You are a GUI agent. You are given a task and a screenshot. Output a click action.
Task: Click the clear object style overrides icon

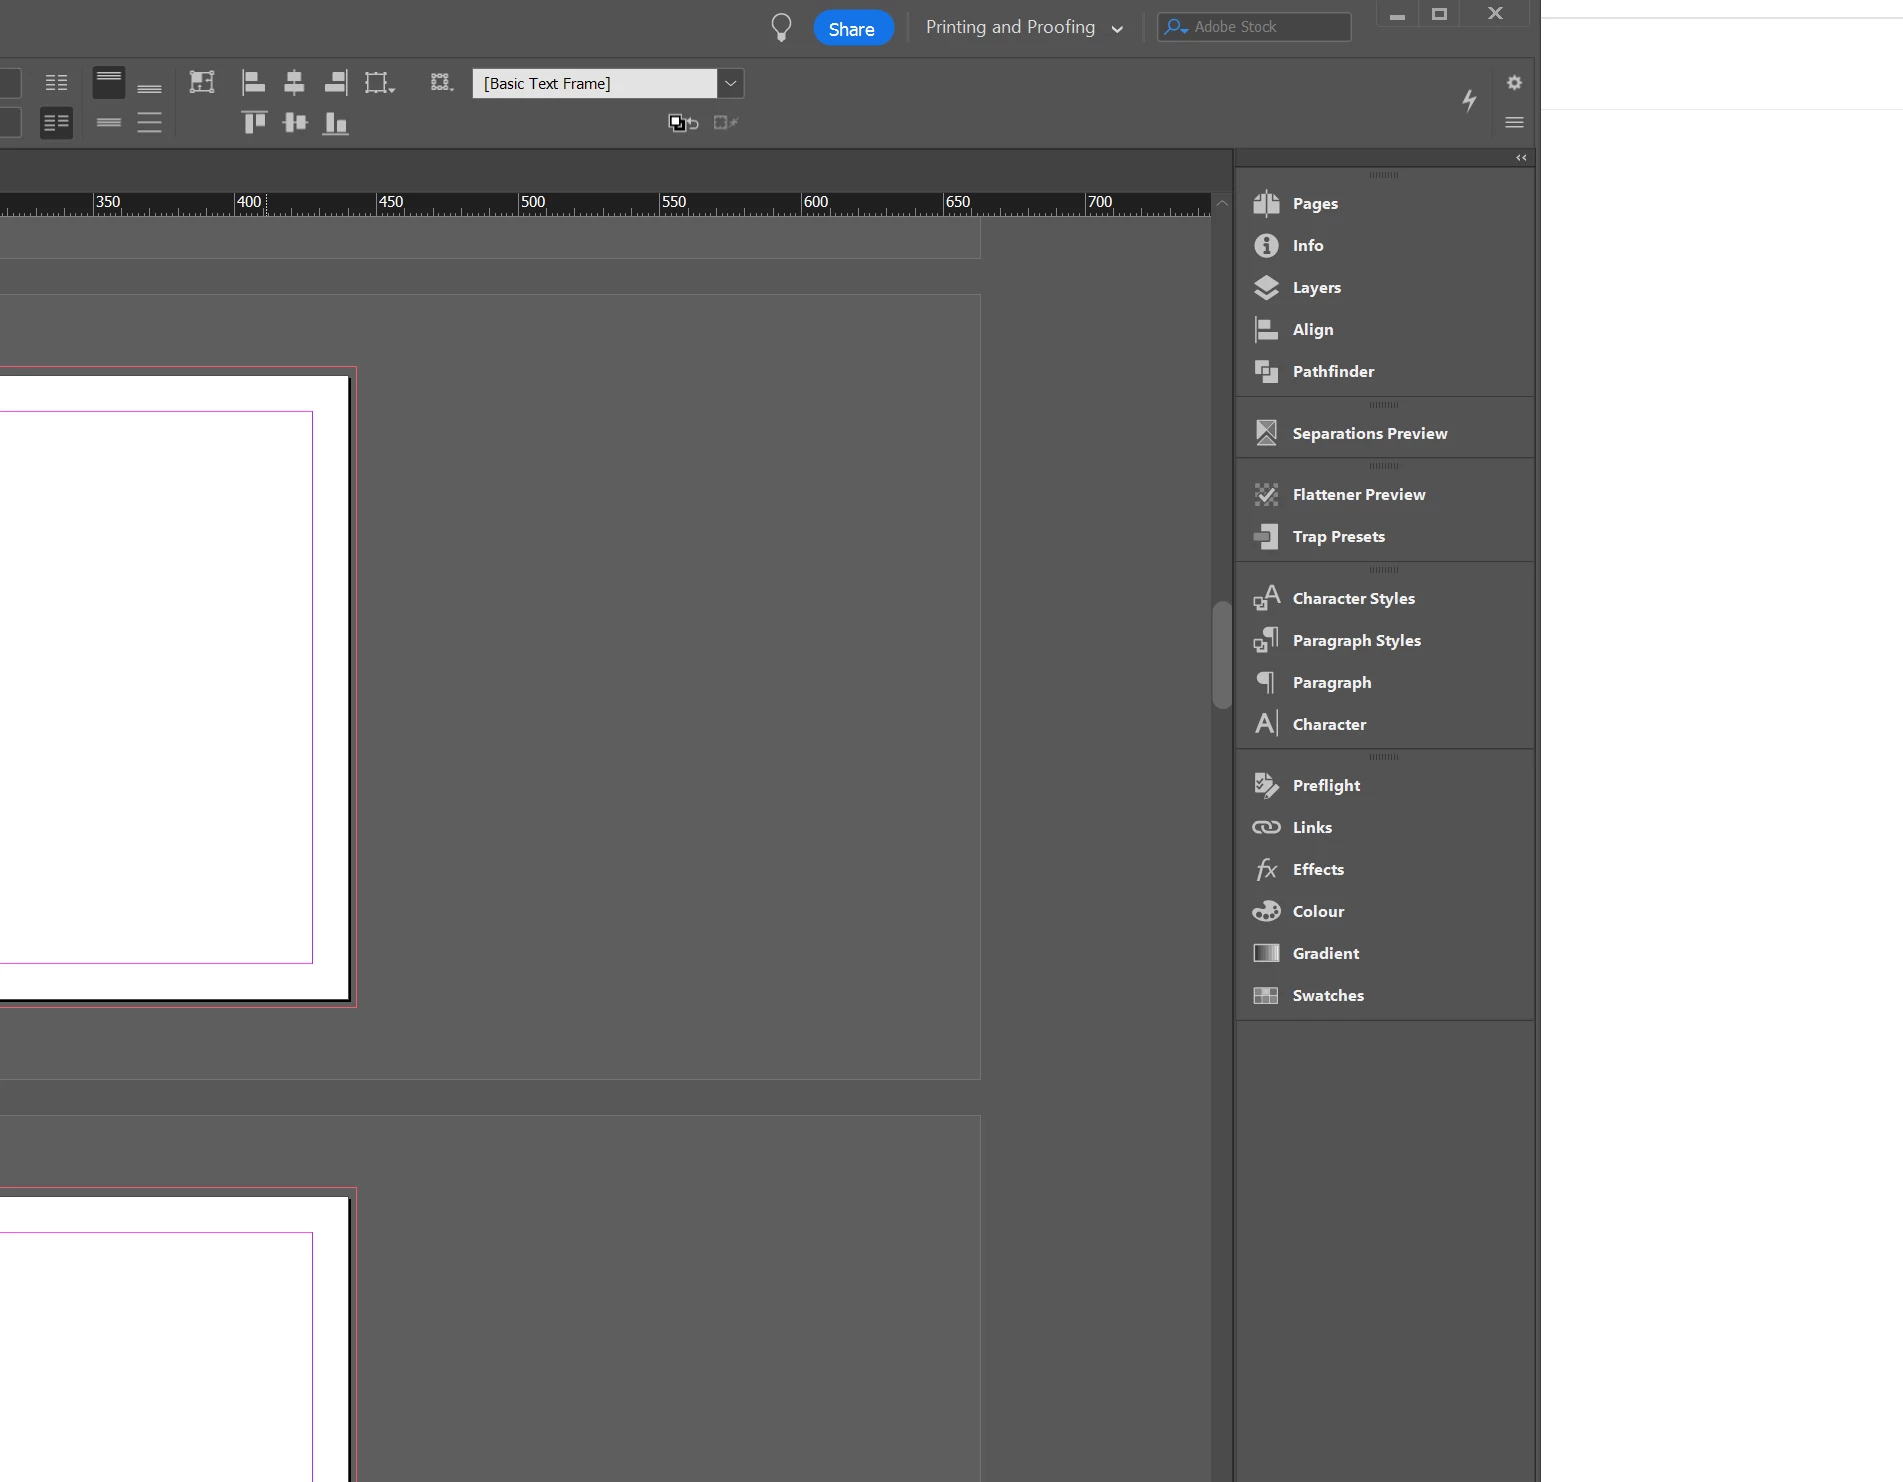coord(725,123)
